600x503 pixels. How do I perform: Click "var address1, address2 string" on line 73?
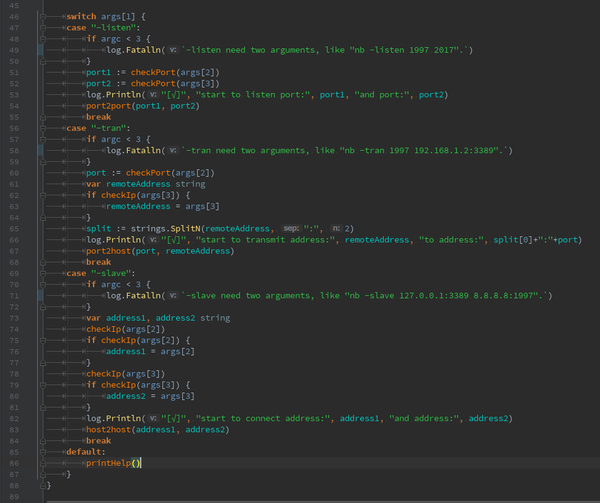158,318
